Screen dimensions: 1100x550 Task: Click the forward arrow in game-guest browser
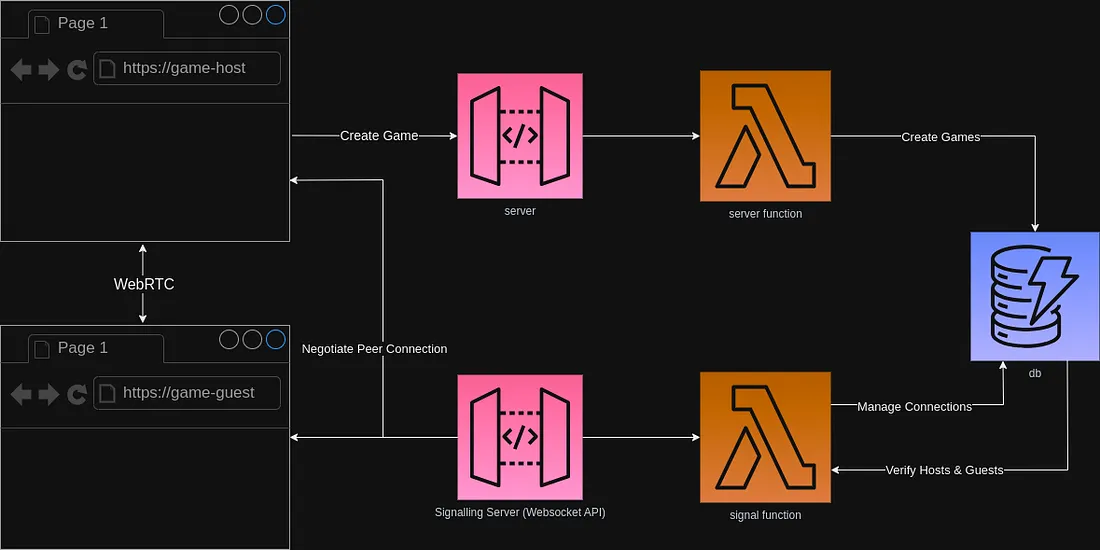[48, 394]
